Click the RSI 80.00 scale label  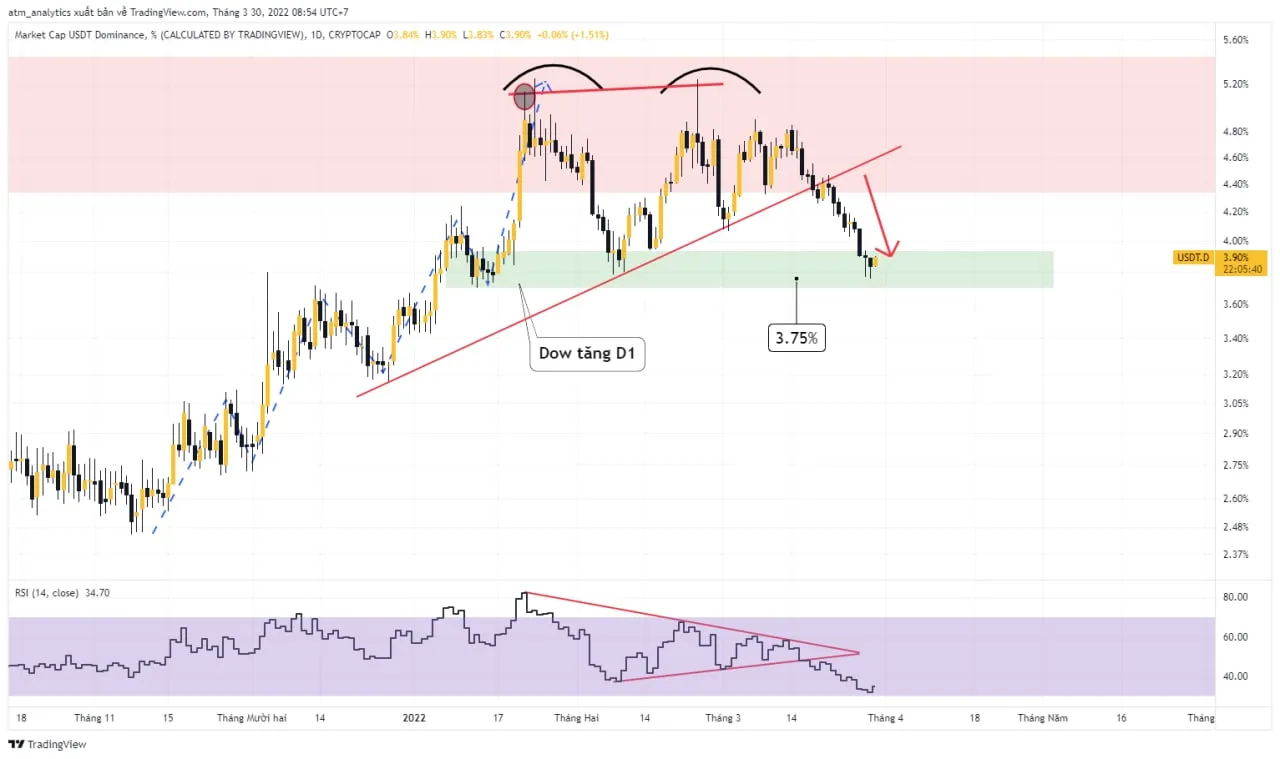1234,597
